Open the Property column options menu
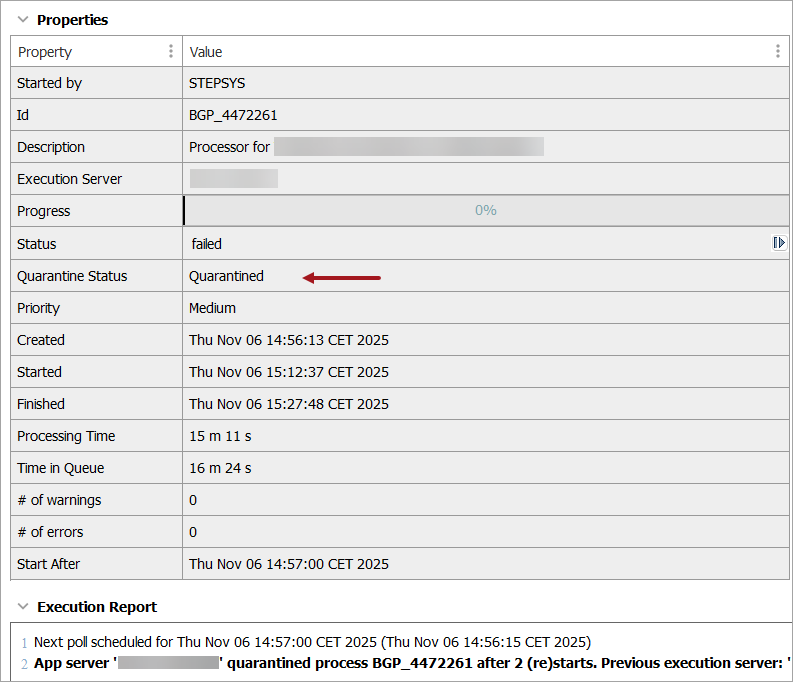793x682 pixels. click(x=171, y=52)
